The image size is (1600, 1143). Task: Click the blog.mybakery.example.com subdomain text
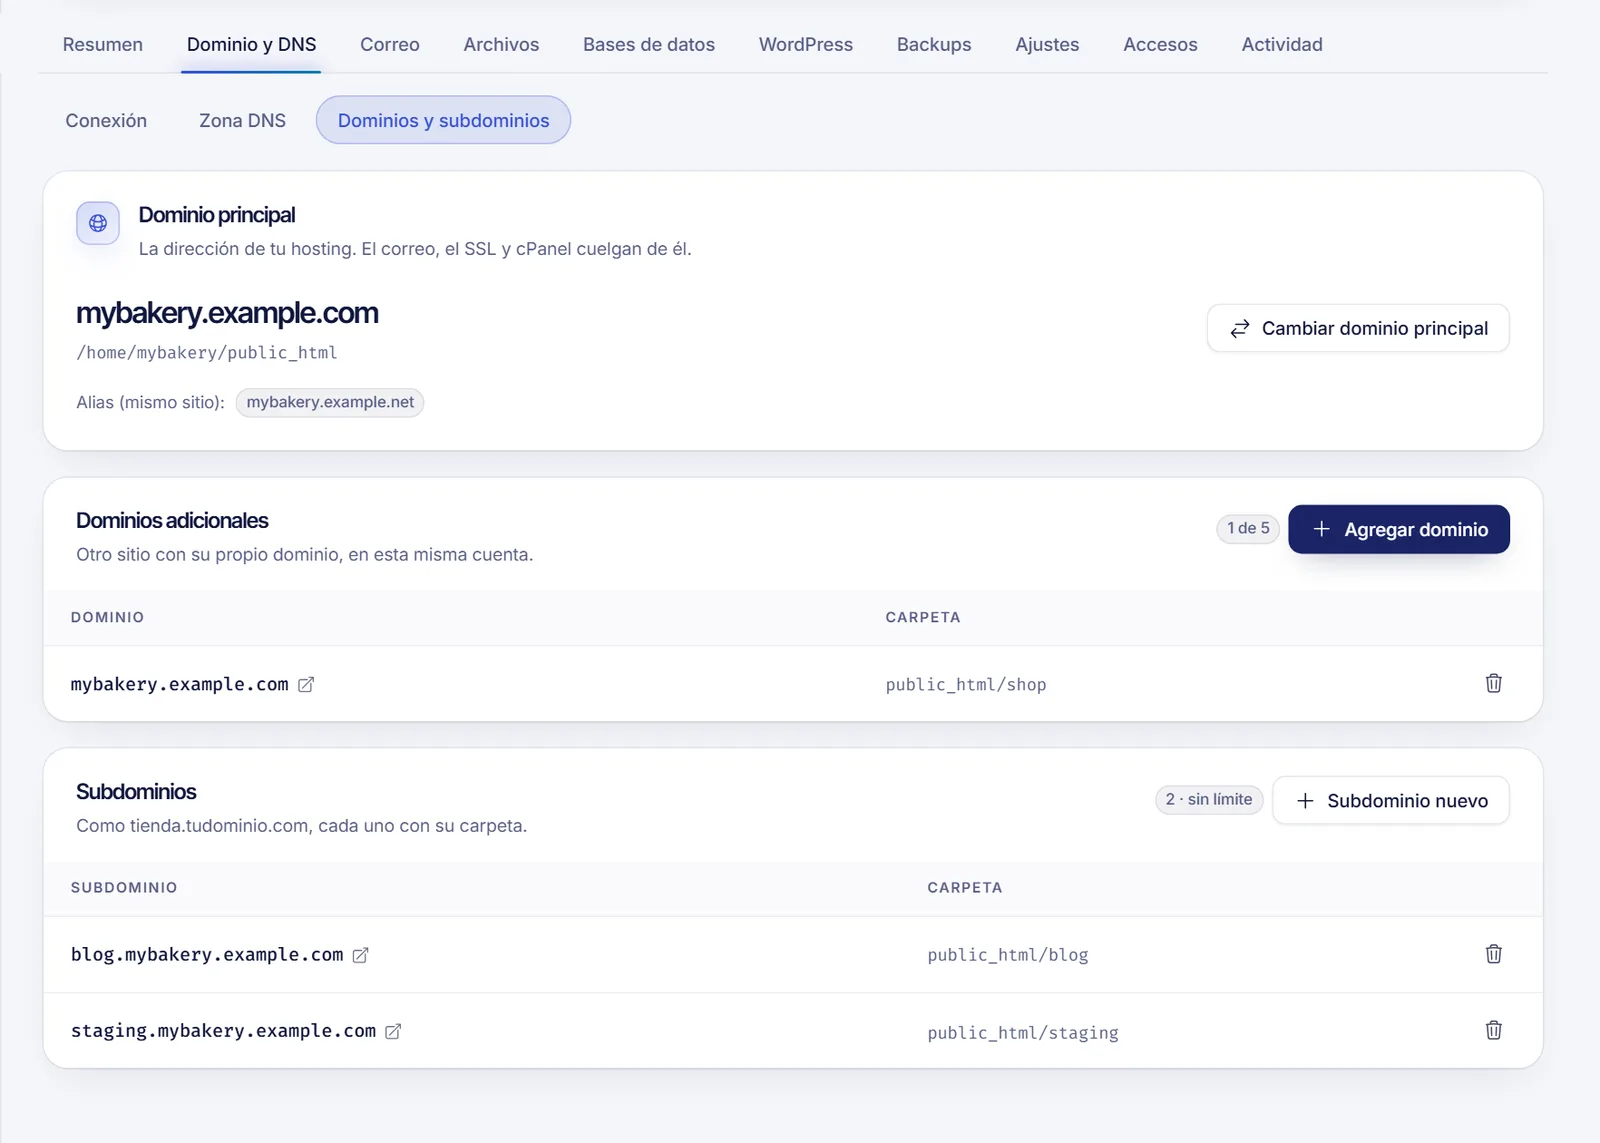pos(207,954)
